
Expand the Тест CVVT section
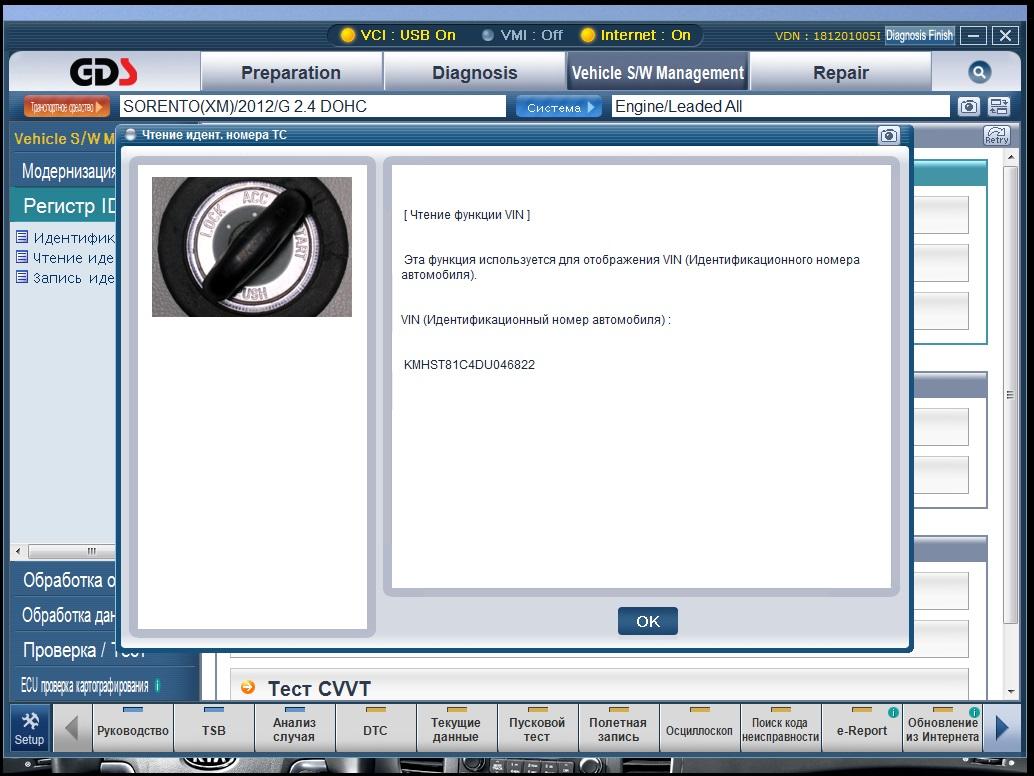pos(318,688)
